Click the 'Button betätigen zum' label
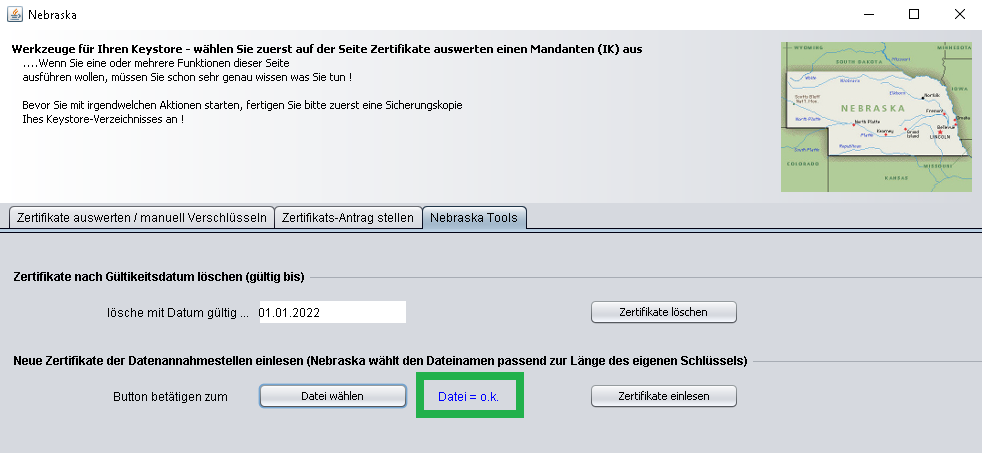 tap(170, 397)
